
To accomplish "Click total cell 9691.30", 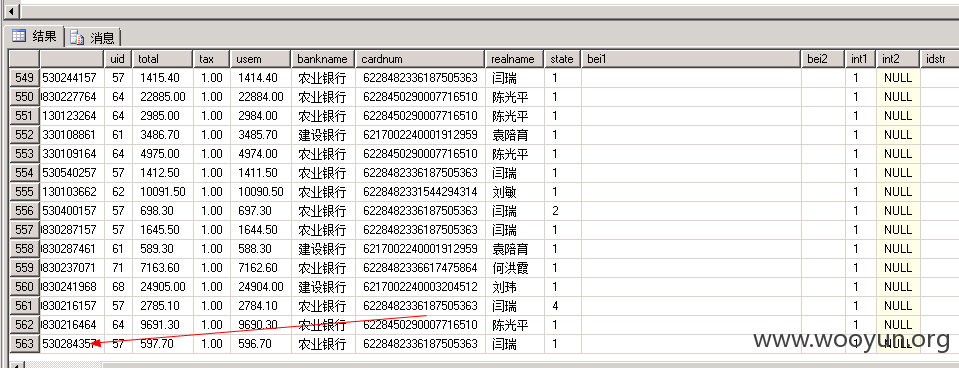I will pyautogui.click(x=163, y=325).
